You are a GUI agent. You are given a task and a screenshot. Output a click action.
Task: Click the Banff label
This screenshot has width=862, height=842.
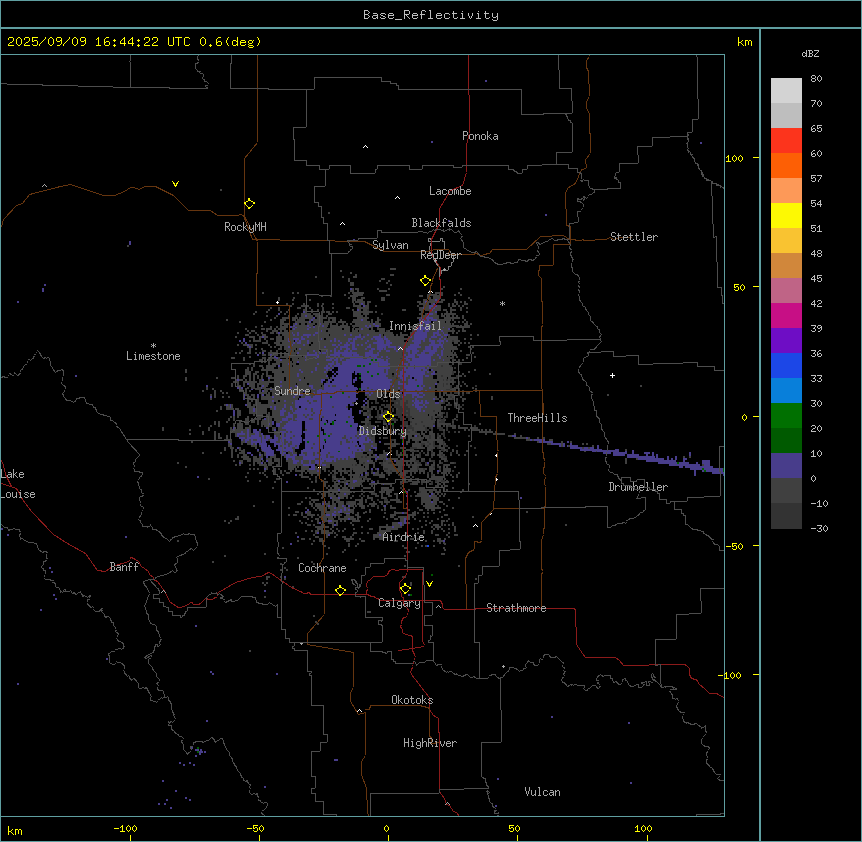(124, 567)
